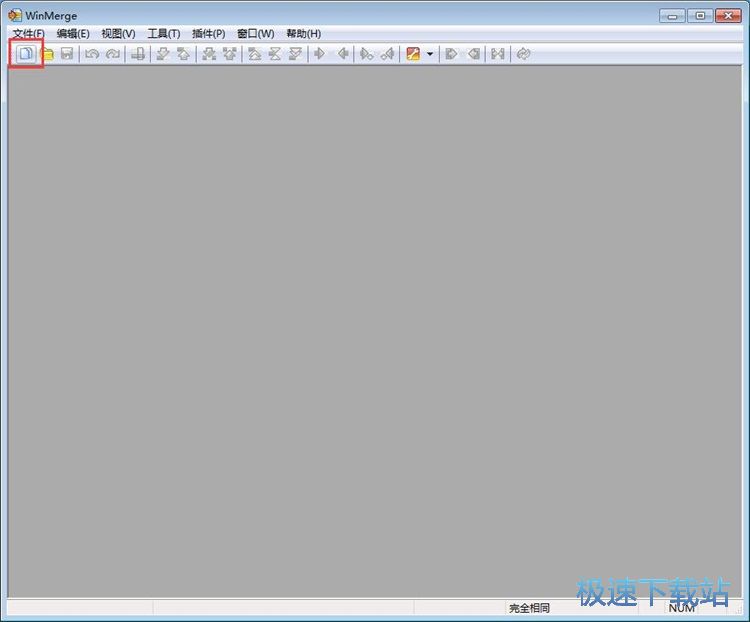Go to next difference (down arrow)
This screenshot has height=622, width=750.
pyautogui.click(x=163, y=54)
